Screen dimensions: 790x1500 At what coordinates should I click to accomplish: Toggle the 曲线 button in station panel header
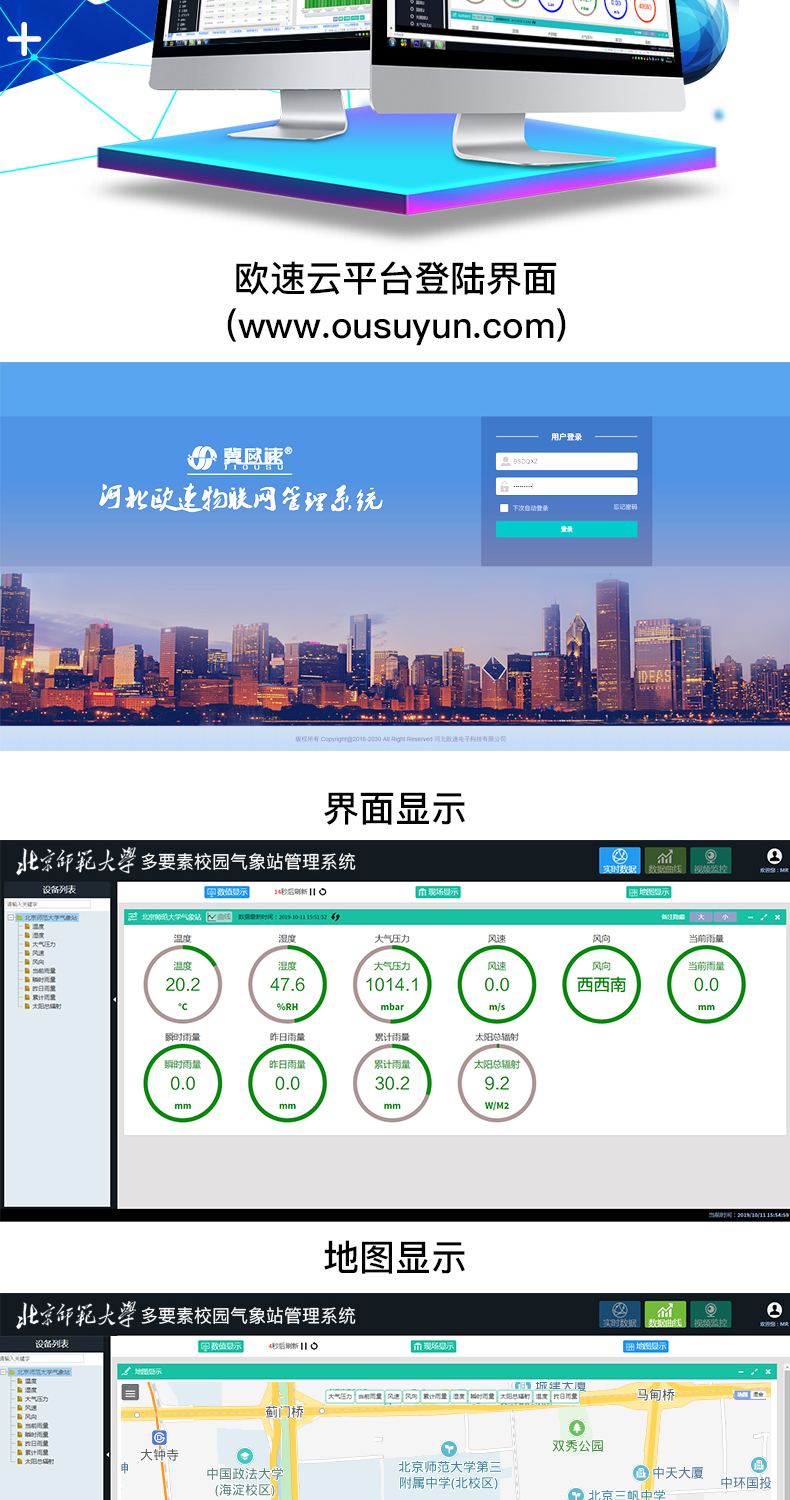click(219, 917)
